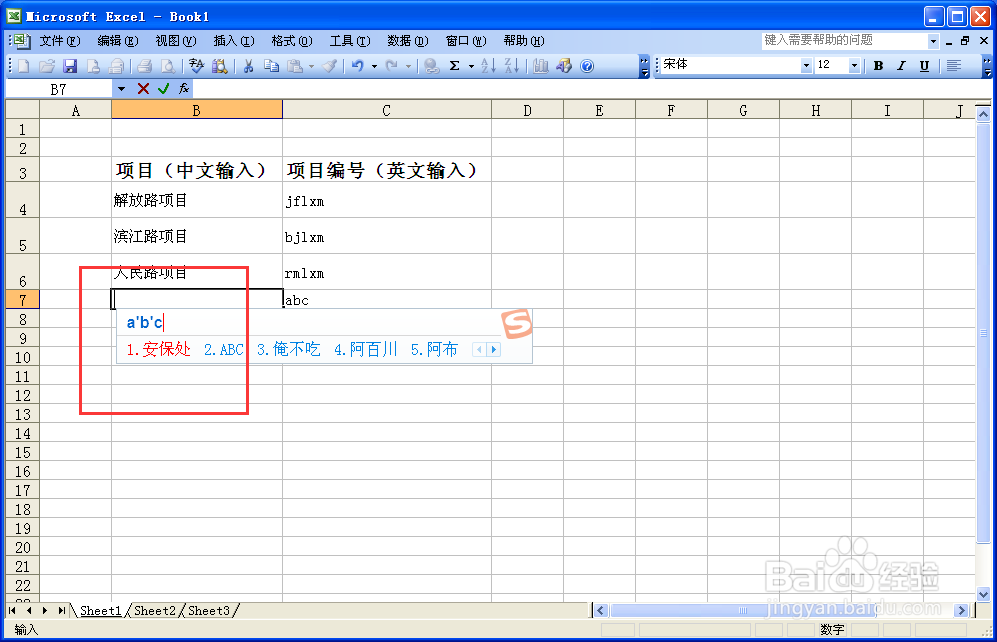The height and width of the screenshot is (642, 997).
Task: Paste with the clipboard icon
Action: coord(294,66)
